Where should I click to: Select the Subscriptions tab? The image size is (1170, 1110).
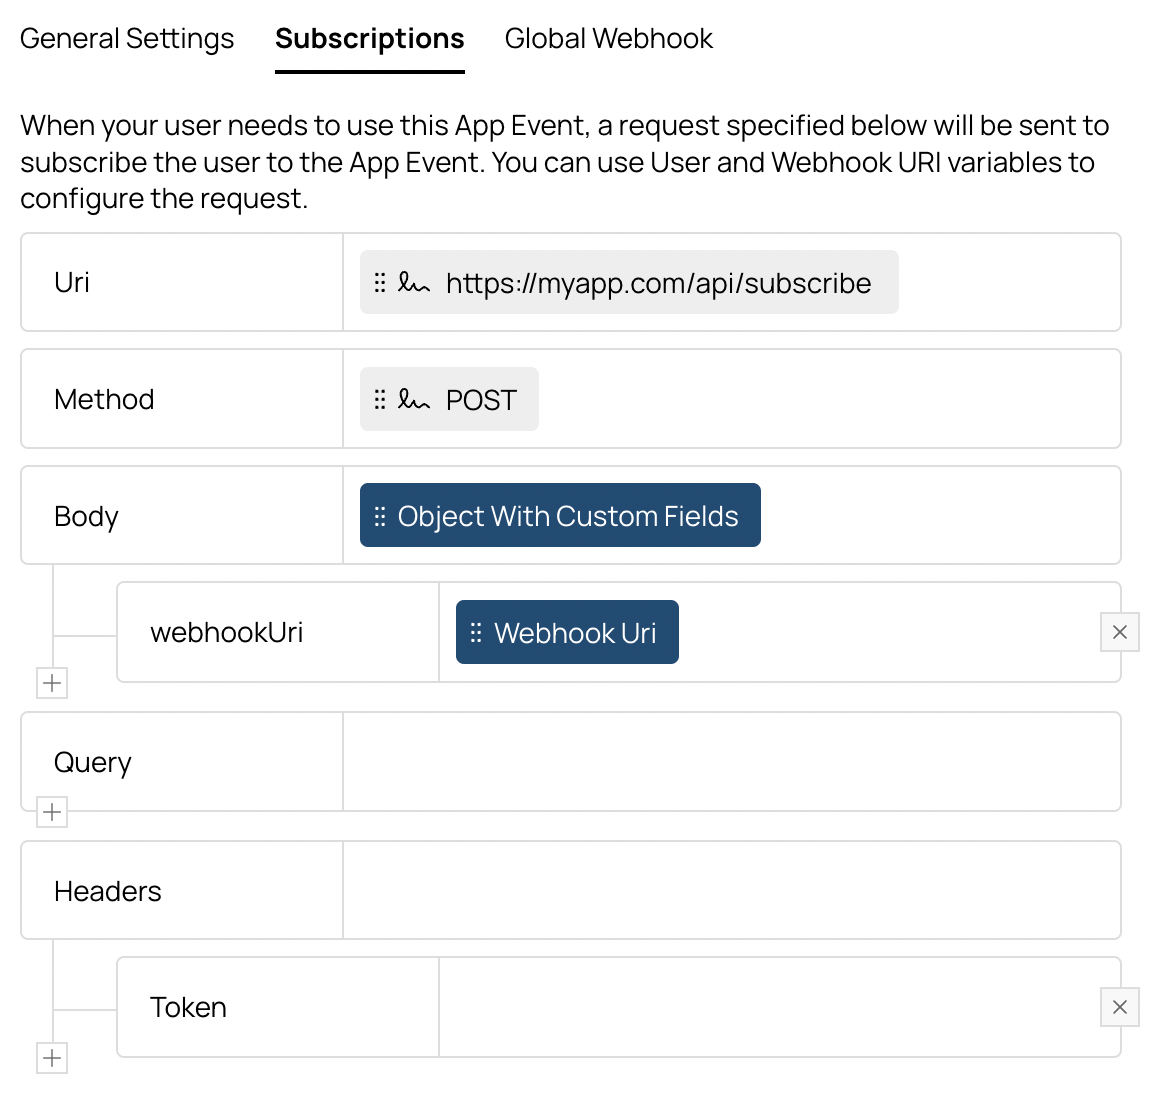click(x=369, y=39)
